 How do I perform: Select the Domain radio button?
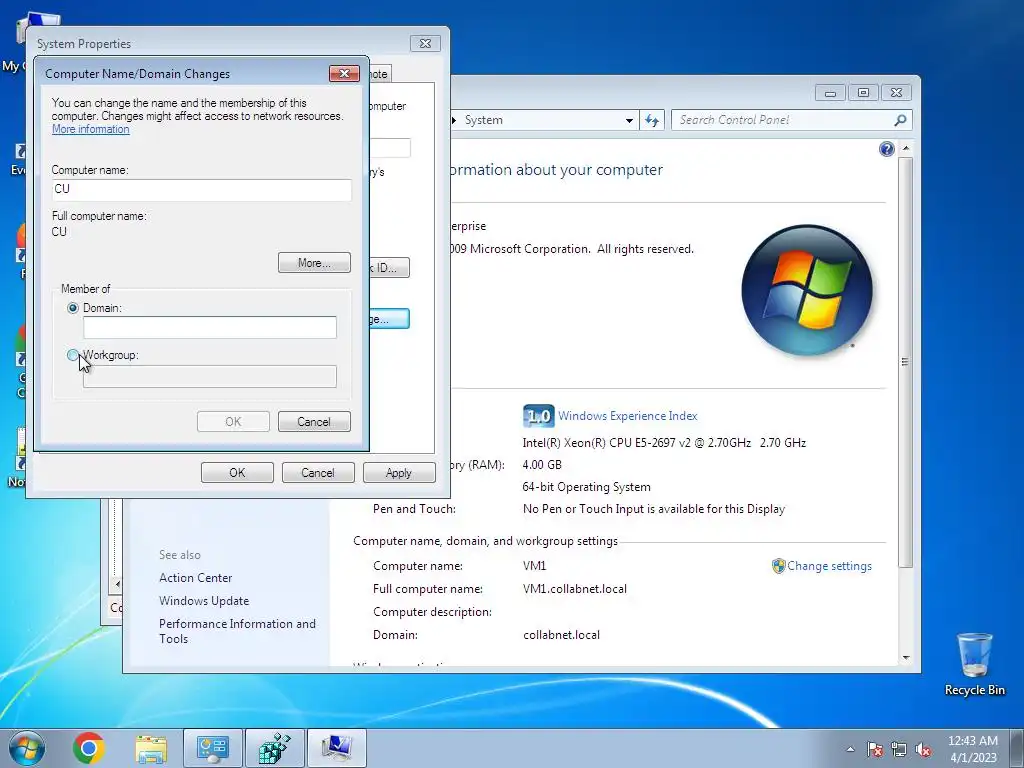pyautogui.click(x=73, y=308)
